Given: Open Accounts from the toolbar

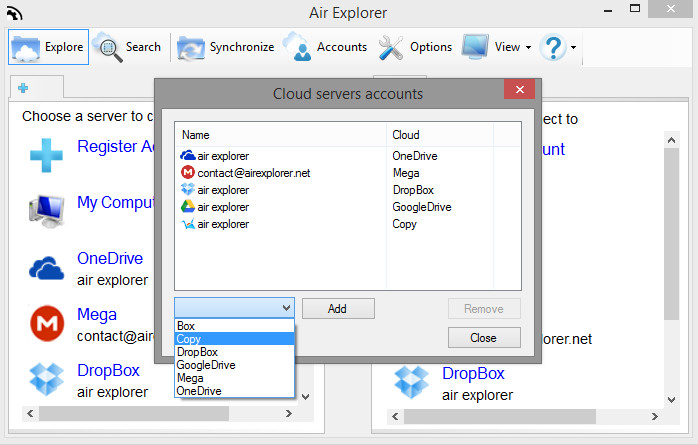Looking at the screenshot, I should coord(325,47).
